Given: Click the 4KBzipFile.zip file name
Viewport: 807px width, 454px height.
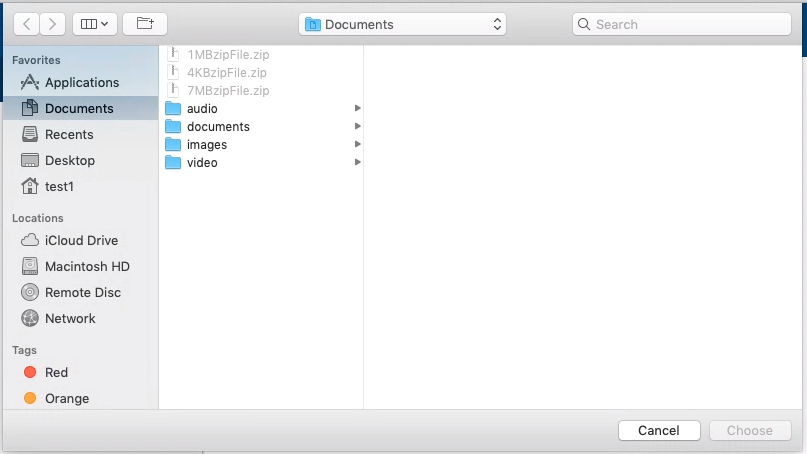Looking at the screenshot, I should click(x=227, y=73).
